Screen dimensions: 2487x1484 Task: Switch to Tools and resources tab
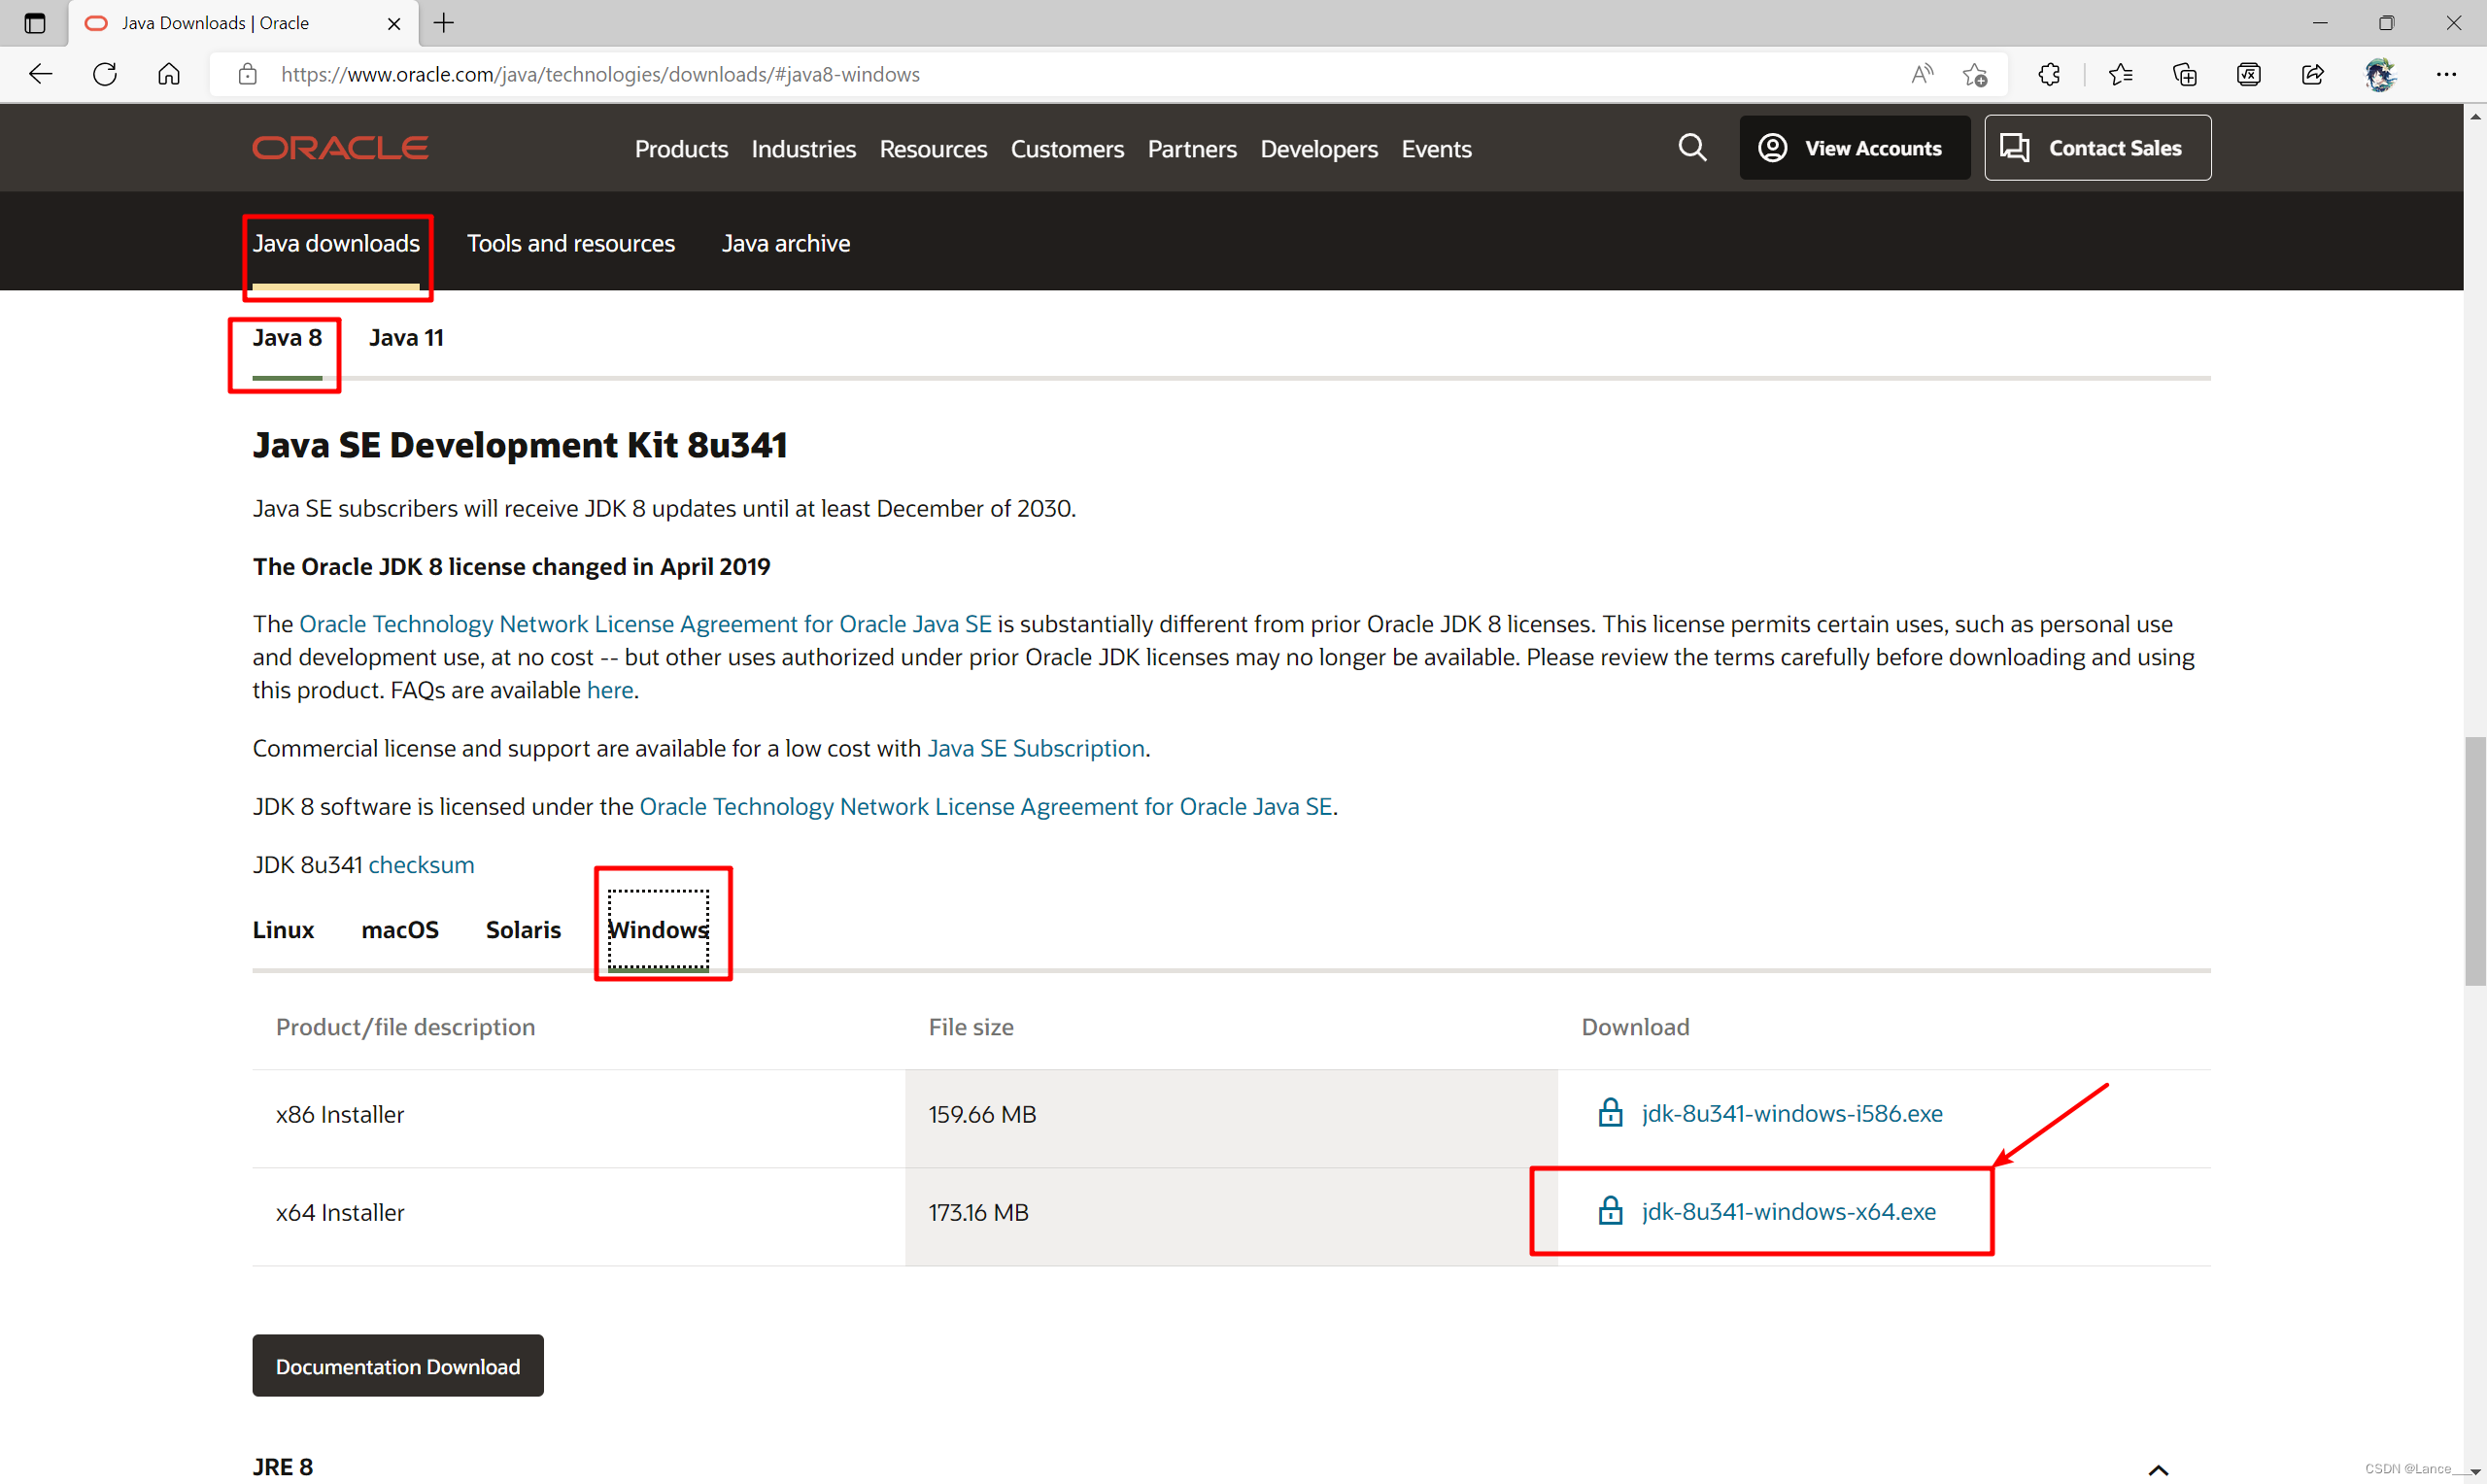[x=571, y=243]
